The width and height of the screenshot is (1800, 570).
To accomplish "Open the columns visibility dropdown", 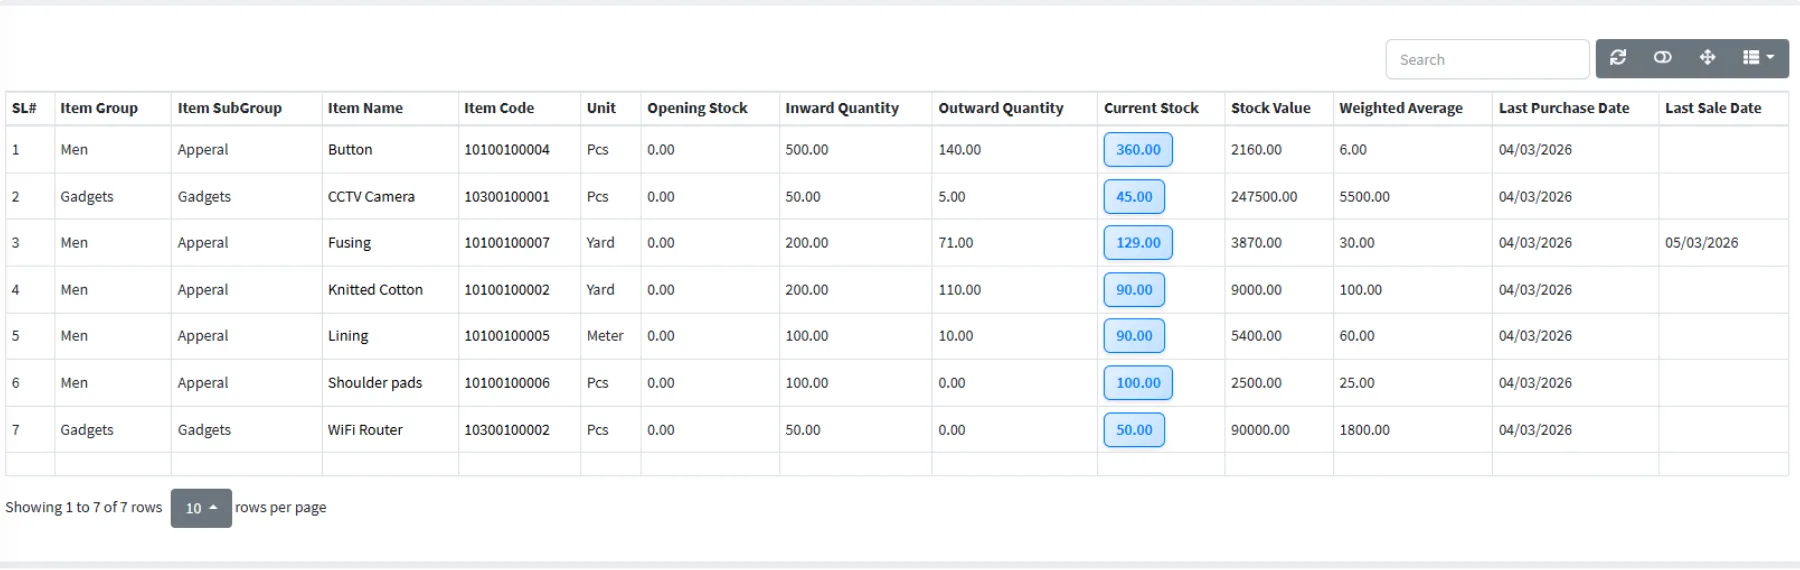I will (x=1758, y=58).
